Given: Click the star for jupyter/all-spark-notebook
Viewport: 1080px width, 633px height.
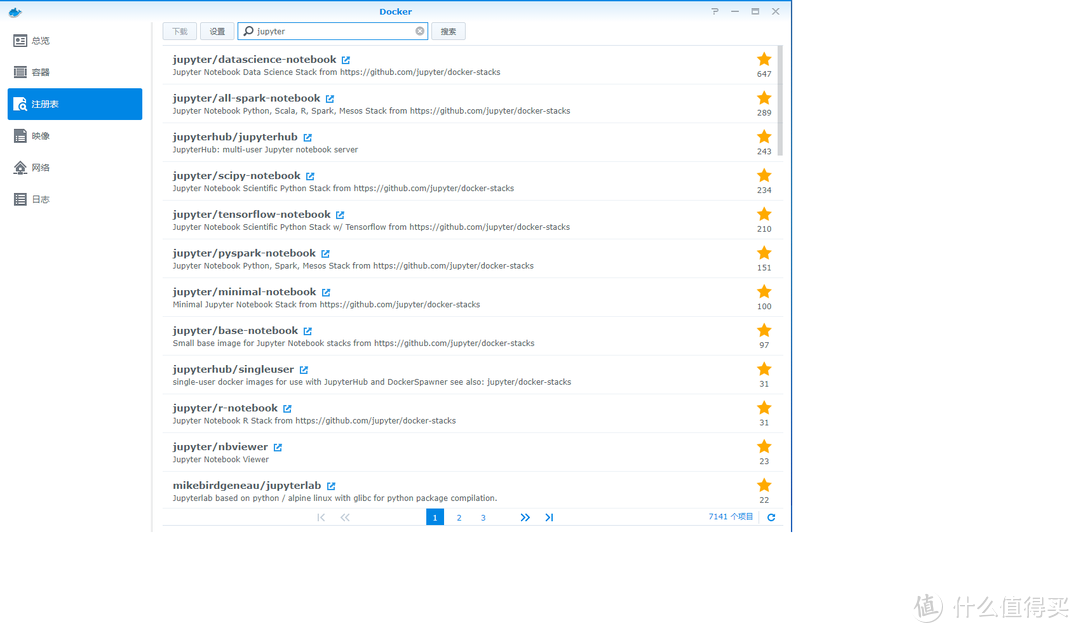Looking at the screenshot, I should (x=764, y=98).
